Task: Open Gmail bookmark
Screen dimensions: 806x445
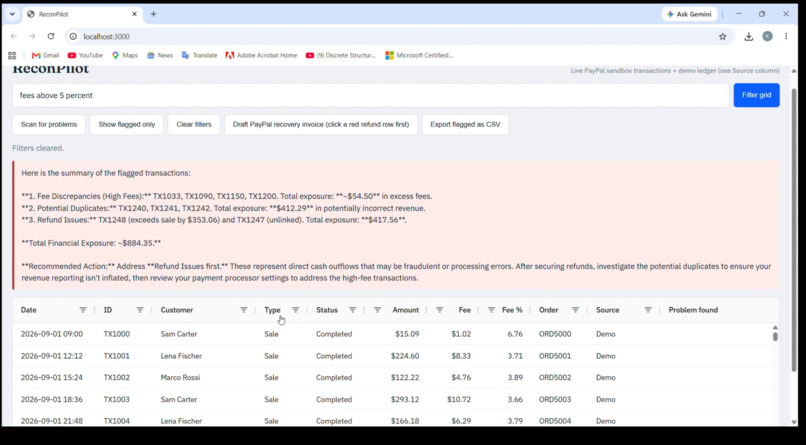Action: tap(45, 55)
